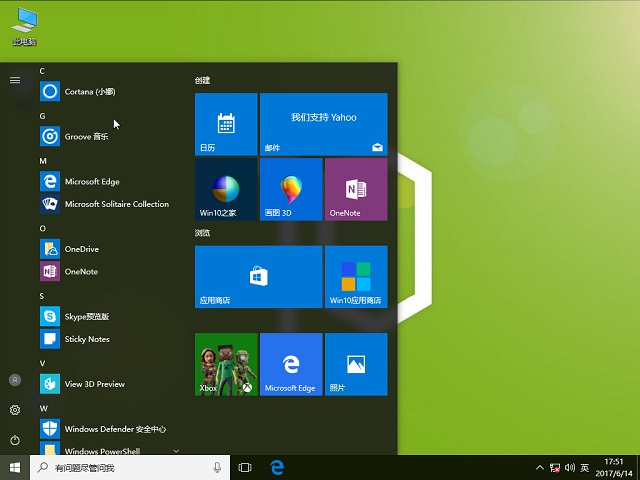Jump via letter M header

tap(43, 161)
